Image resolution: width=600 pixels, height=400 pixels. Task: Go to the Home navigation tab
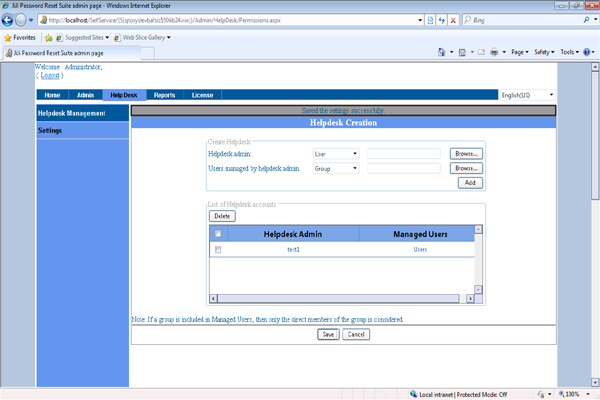[x=52, y=95]
